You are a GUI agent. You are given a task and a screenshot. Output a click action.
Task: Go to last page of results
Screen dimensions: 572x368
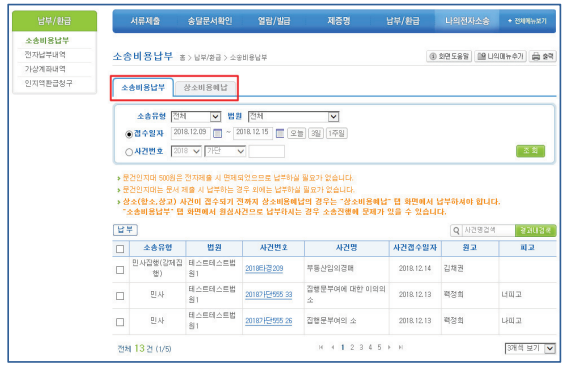pos(401,347)
